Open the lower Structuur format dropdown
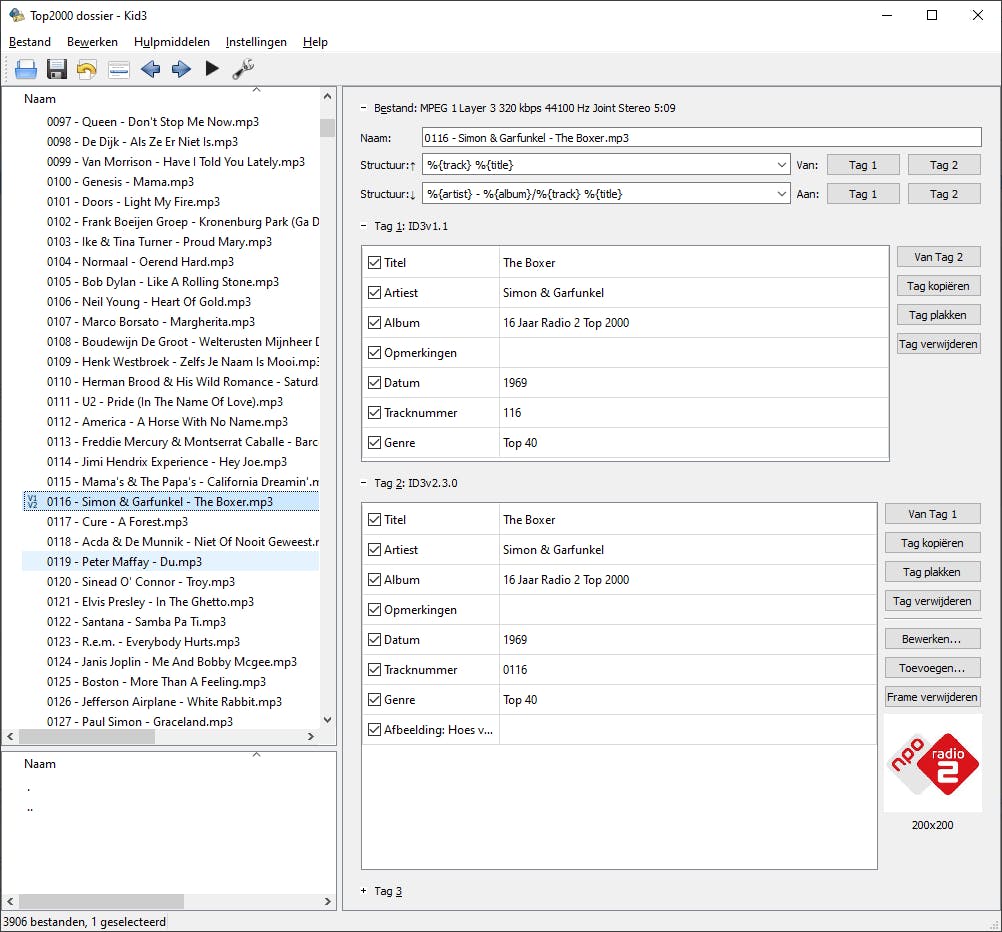 781,194
